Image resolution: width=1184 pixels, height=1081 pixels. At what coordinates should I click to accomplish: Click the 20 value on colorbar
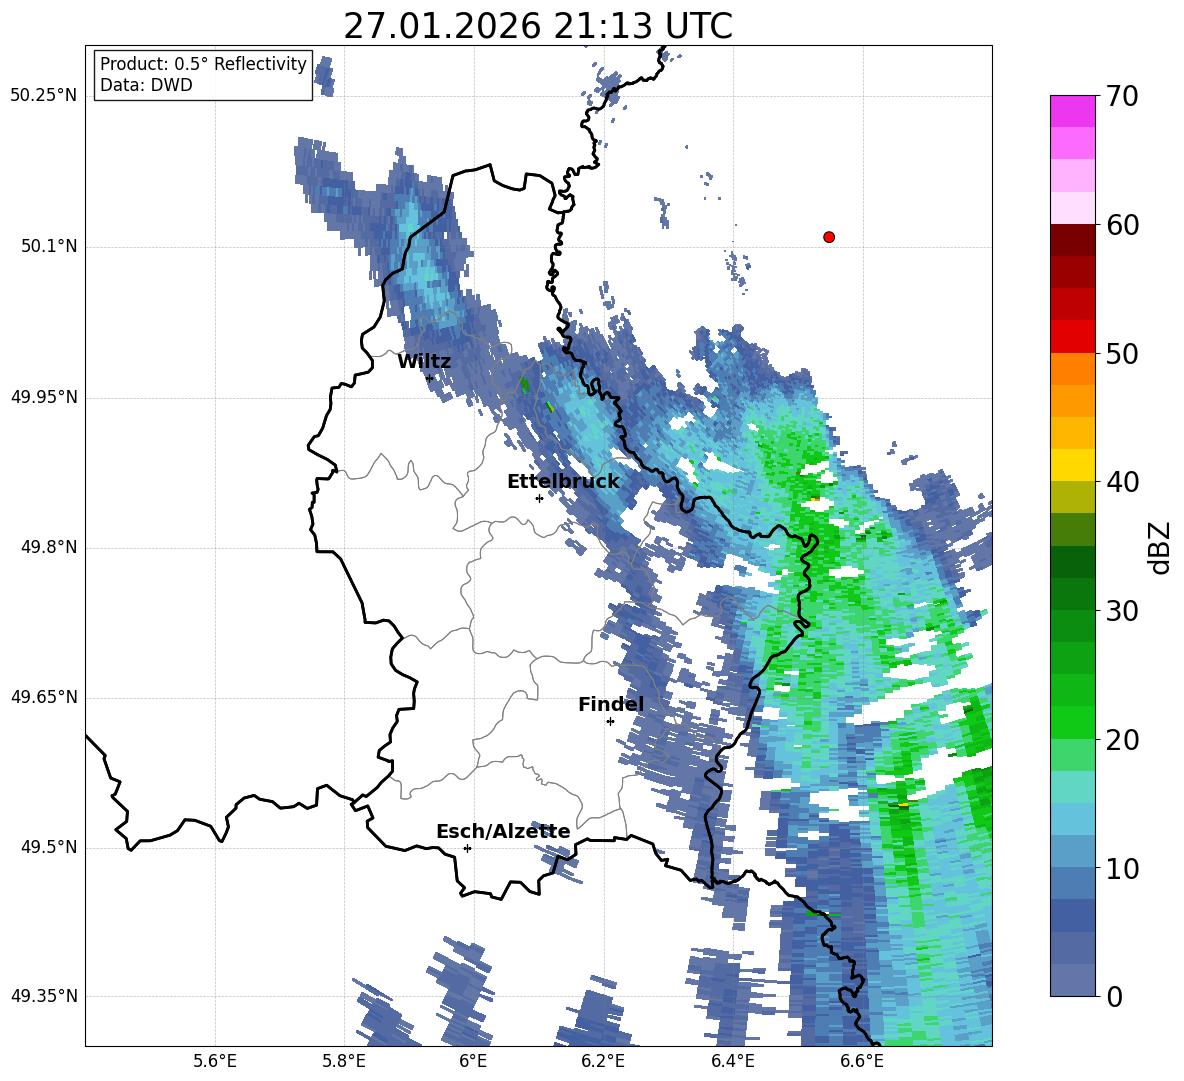coord(1122,740)
